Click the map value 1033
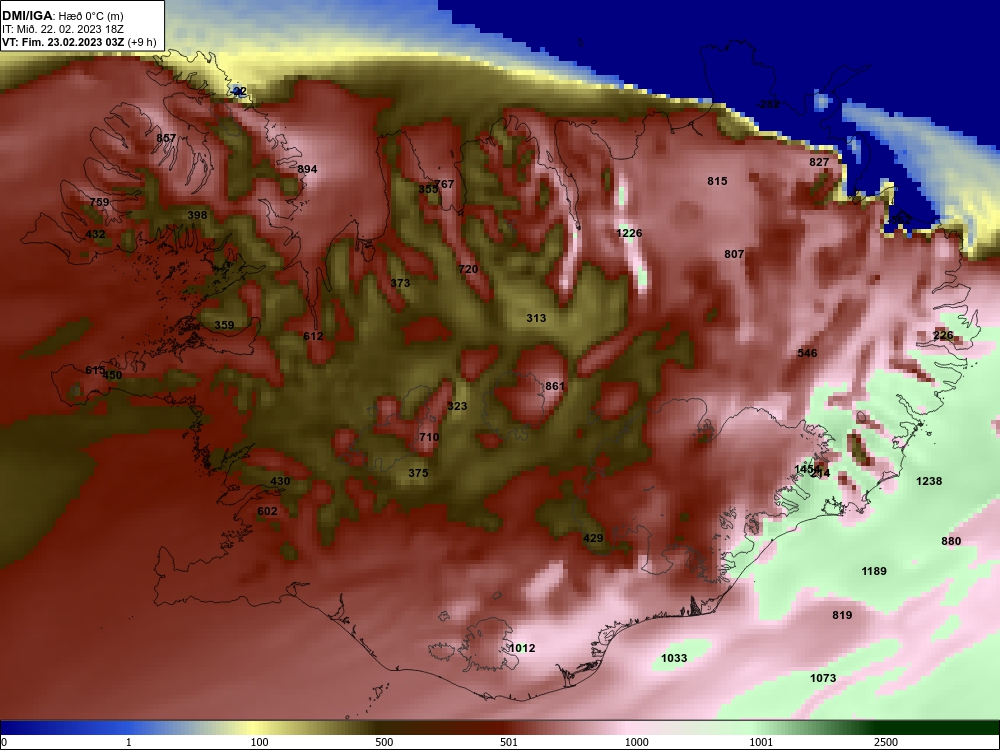 click(x=674, y=658)
